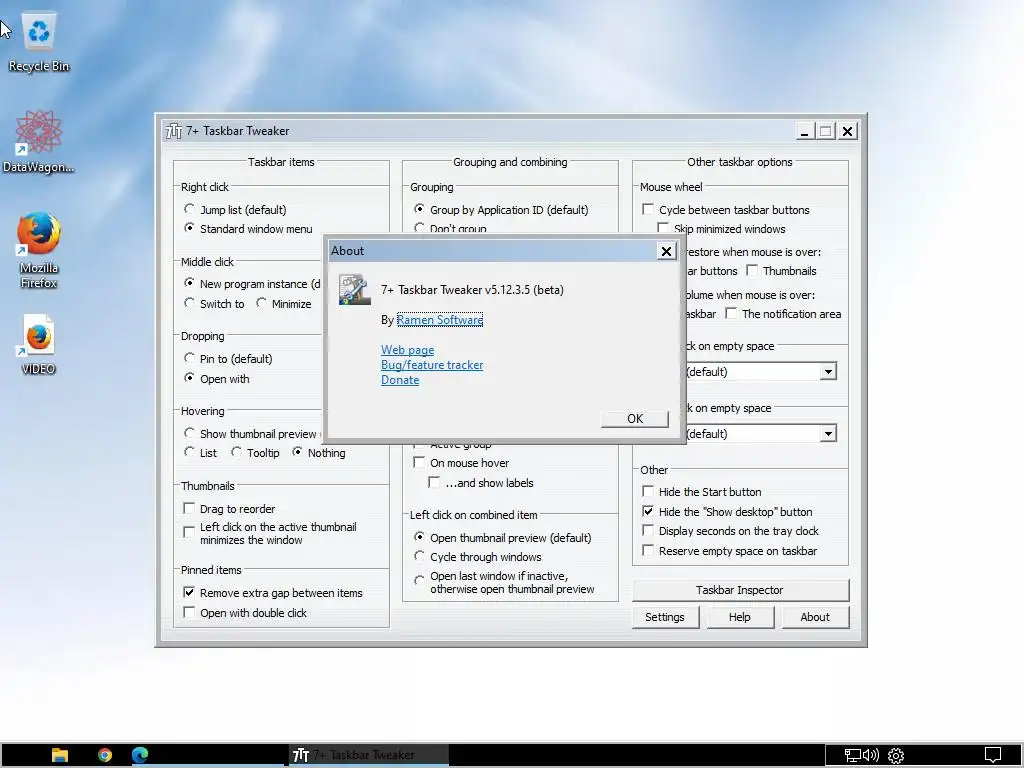Image resolution: width=1024 pixels, height=768 pixels.
Task: Click the tweaker logo in About dialog
Action: tap(355, 289)
